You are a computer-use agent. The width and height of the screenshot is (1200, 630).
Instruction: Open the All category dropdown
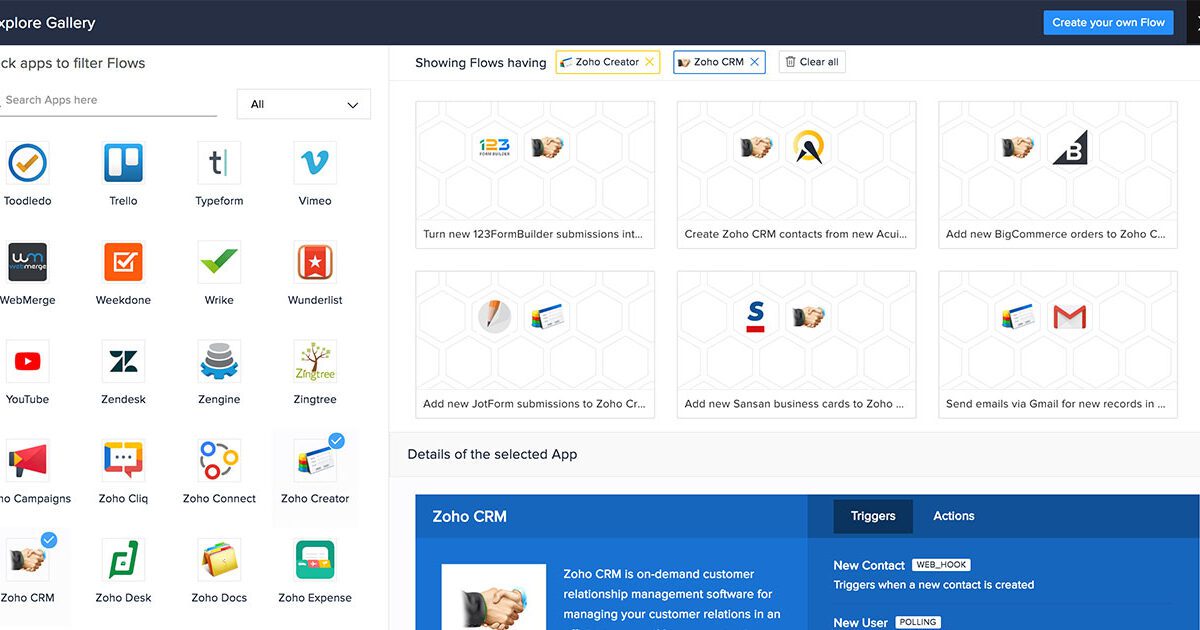pyautogui.click(x=303, y=104)
